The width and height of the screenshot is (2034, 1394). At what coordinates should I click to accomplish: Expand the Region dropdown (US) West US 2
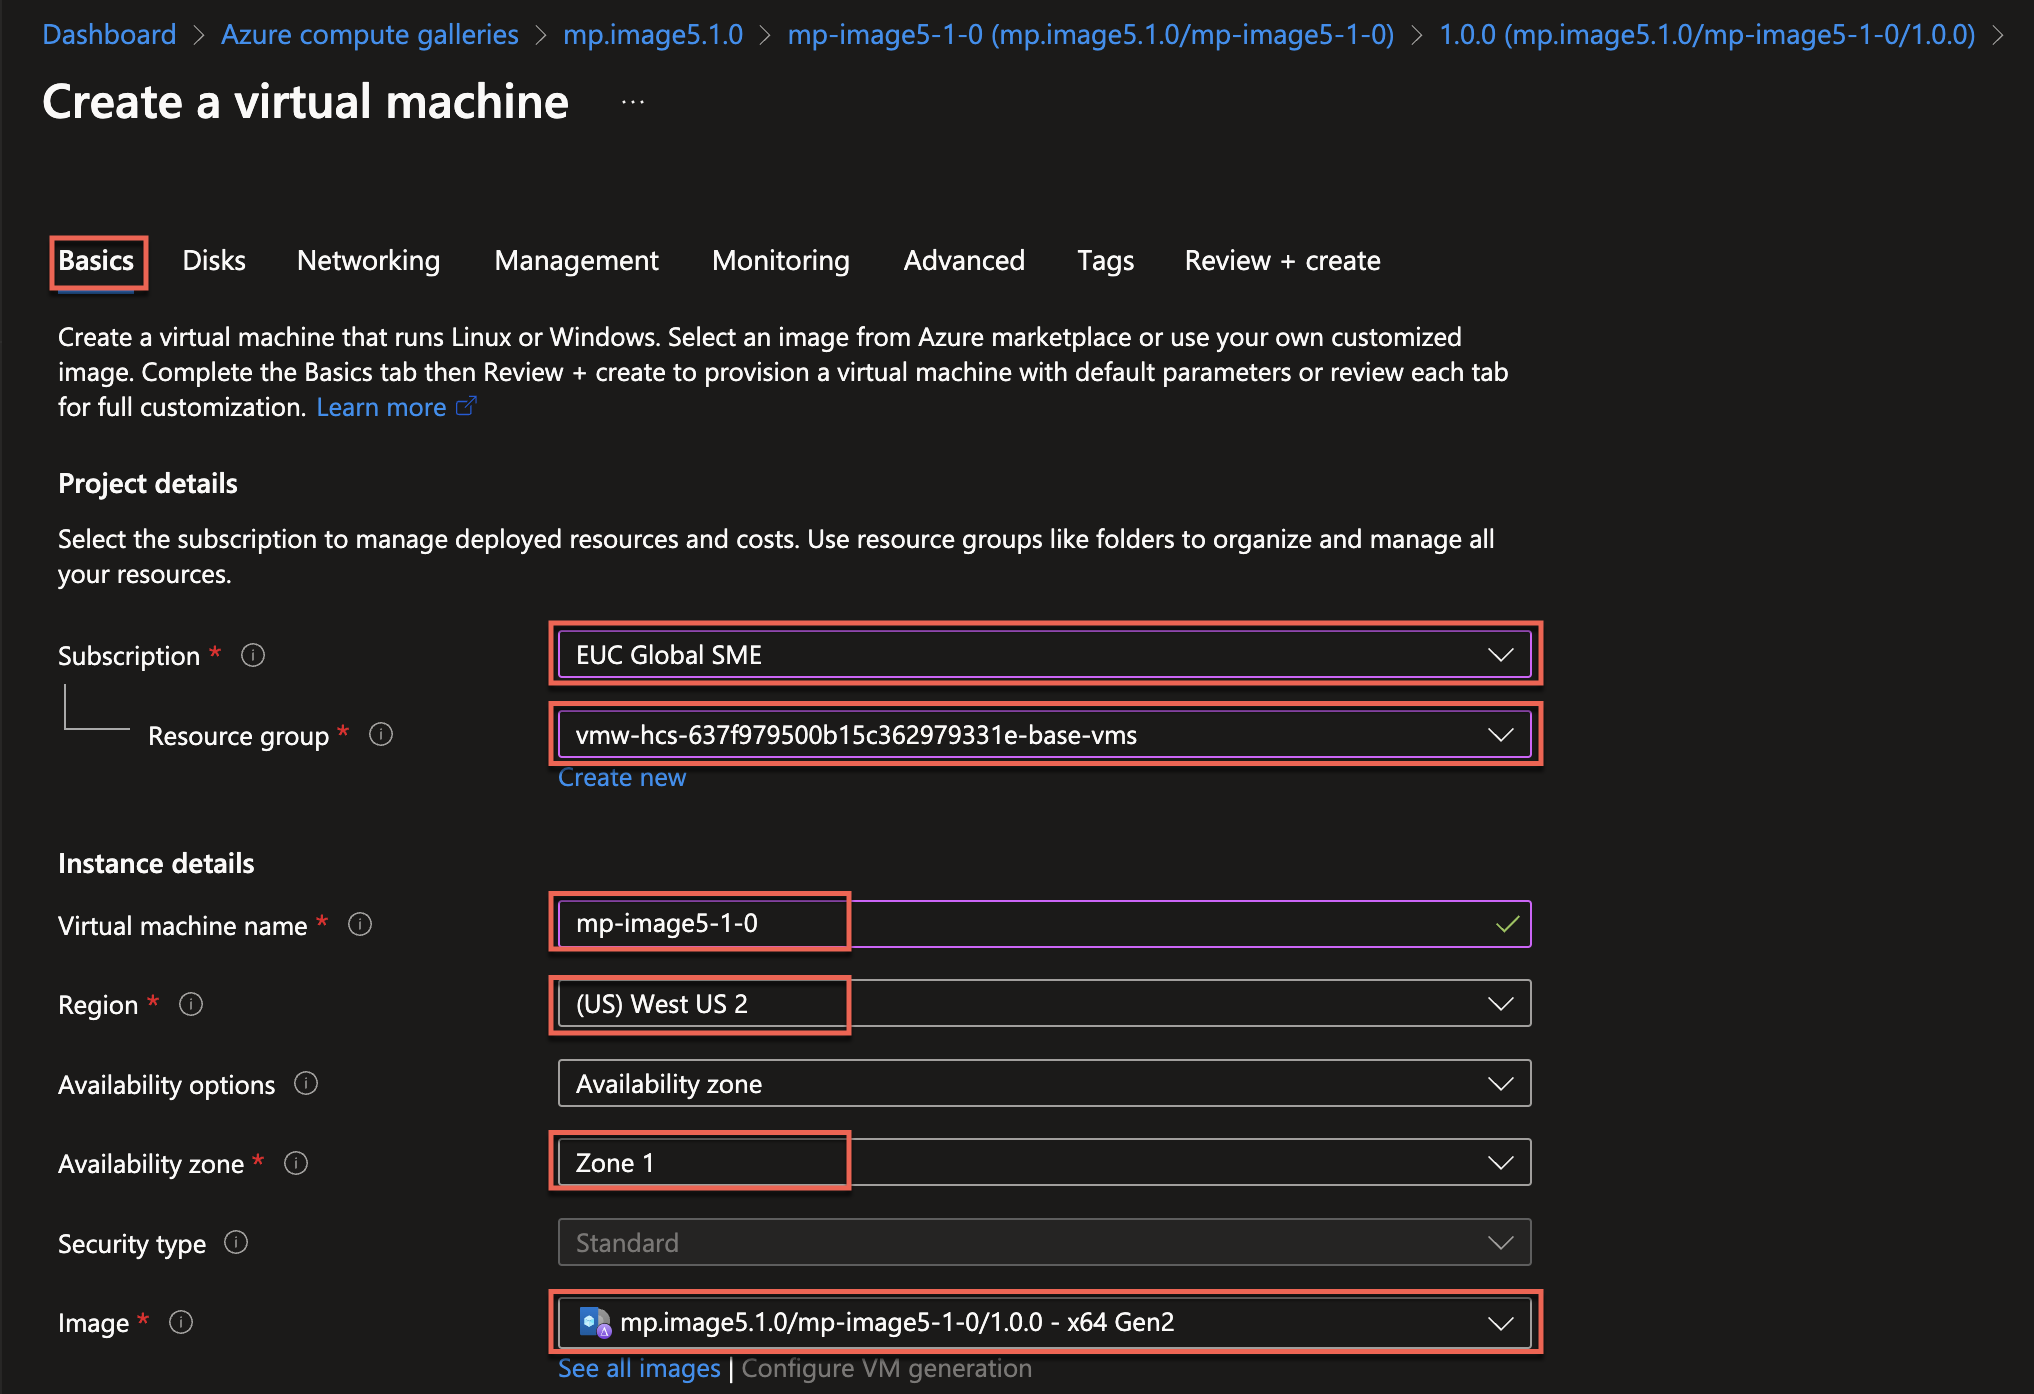(1044, 1003)
